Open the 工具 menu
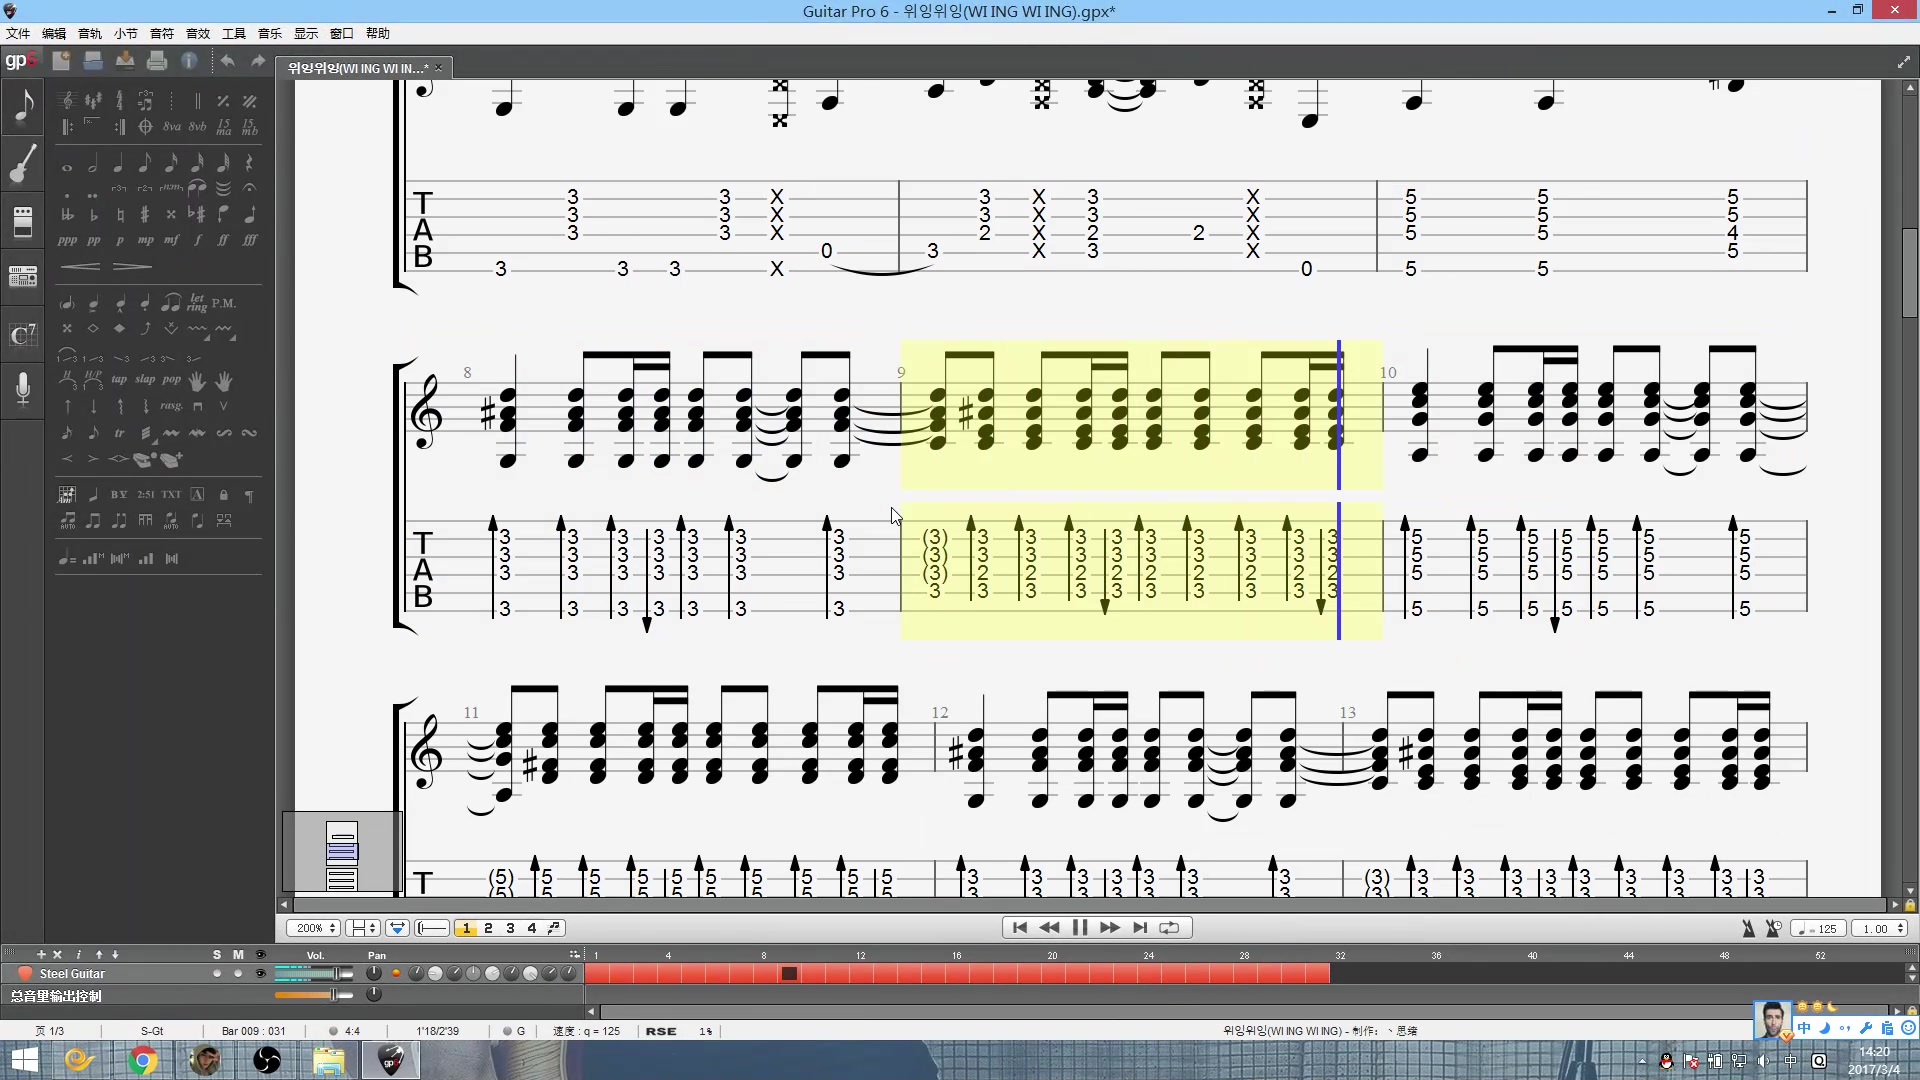The width and height of the screenshot is (1920, 1080). (233, 33)
